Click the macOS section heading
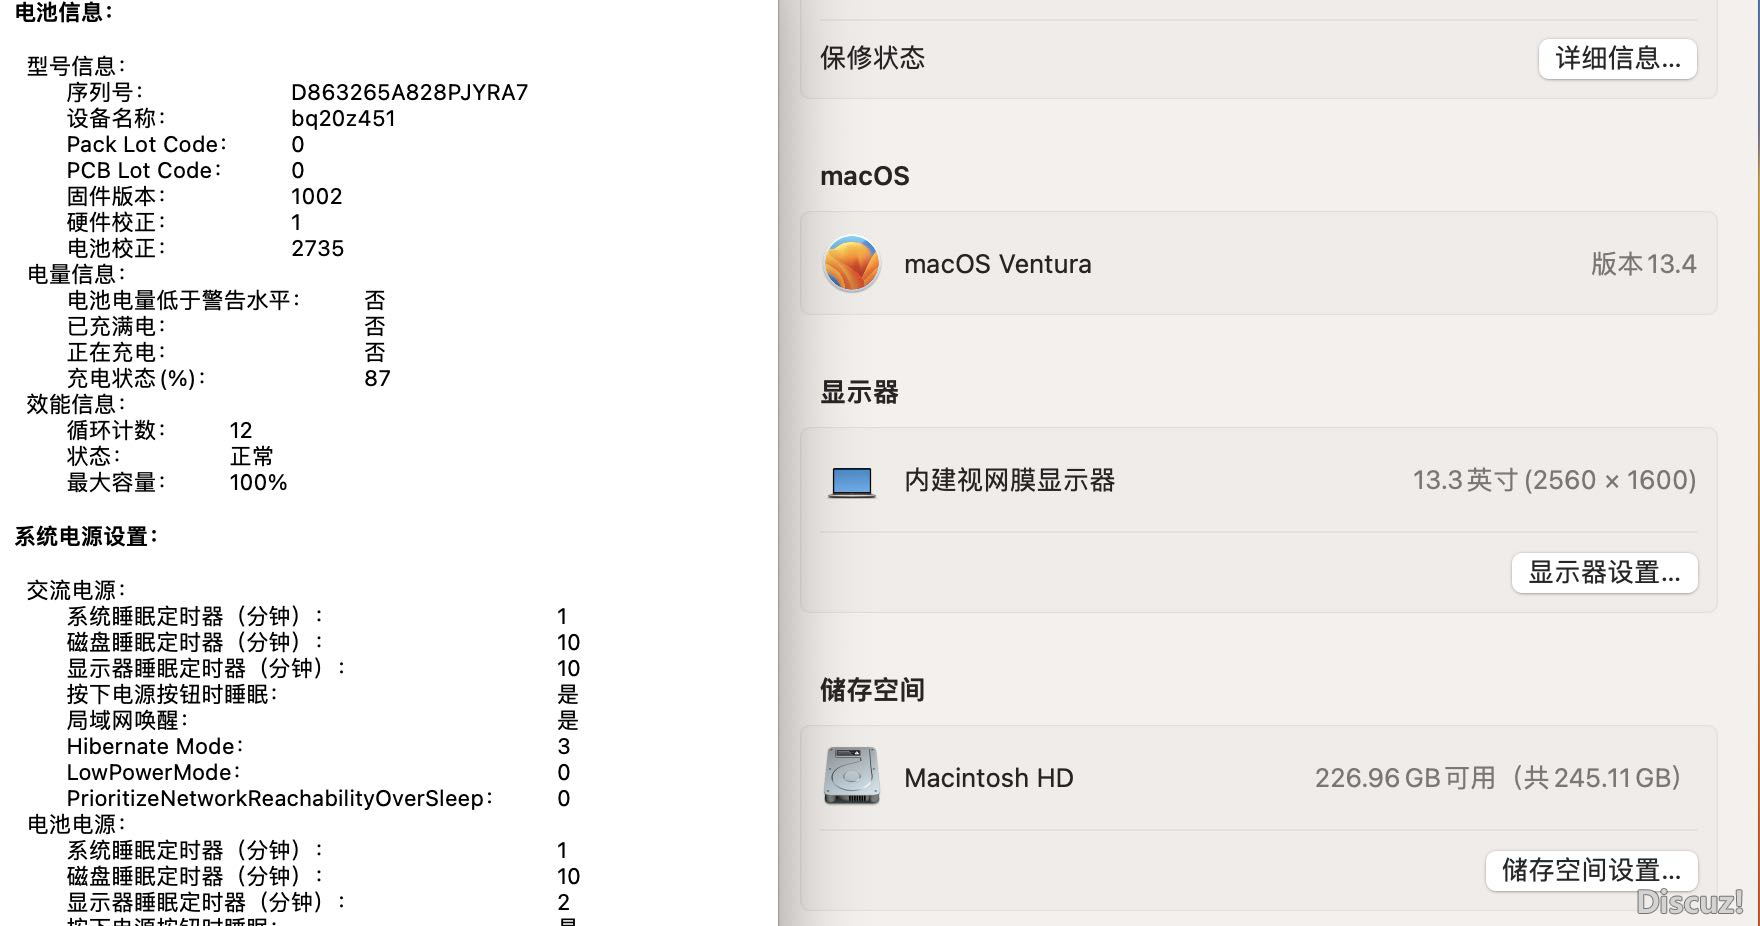 (864, 176)
